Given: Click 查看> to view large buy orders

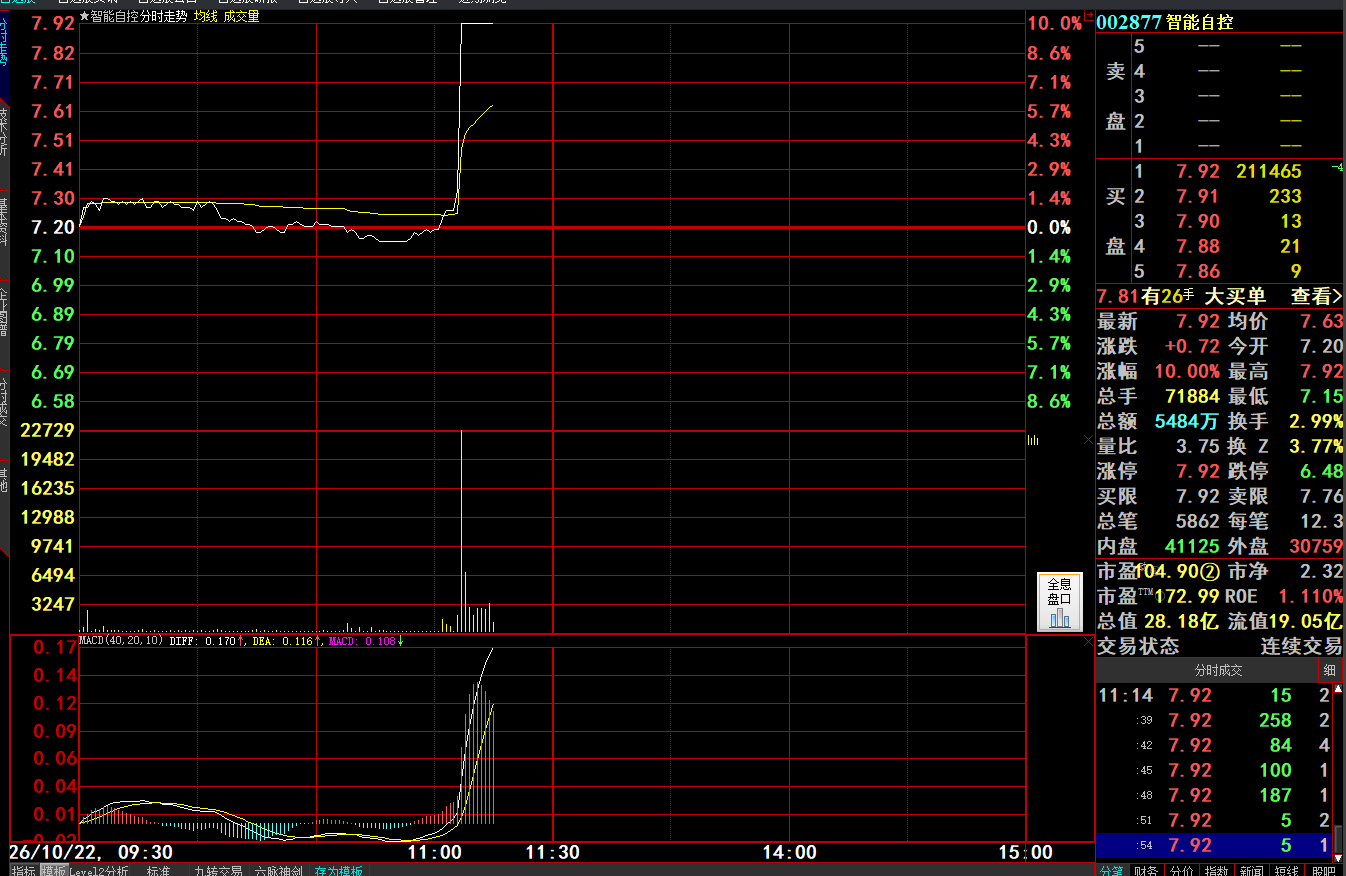Looking at the screenshot, I should 1316,296.
